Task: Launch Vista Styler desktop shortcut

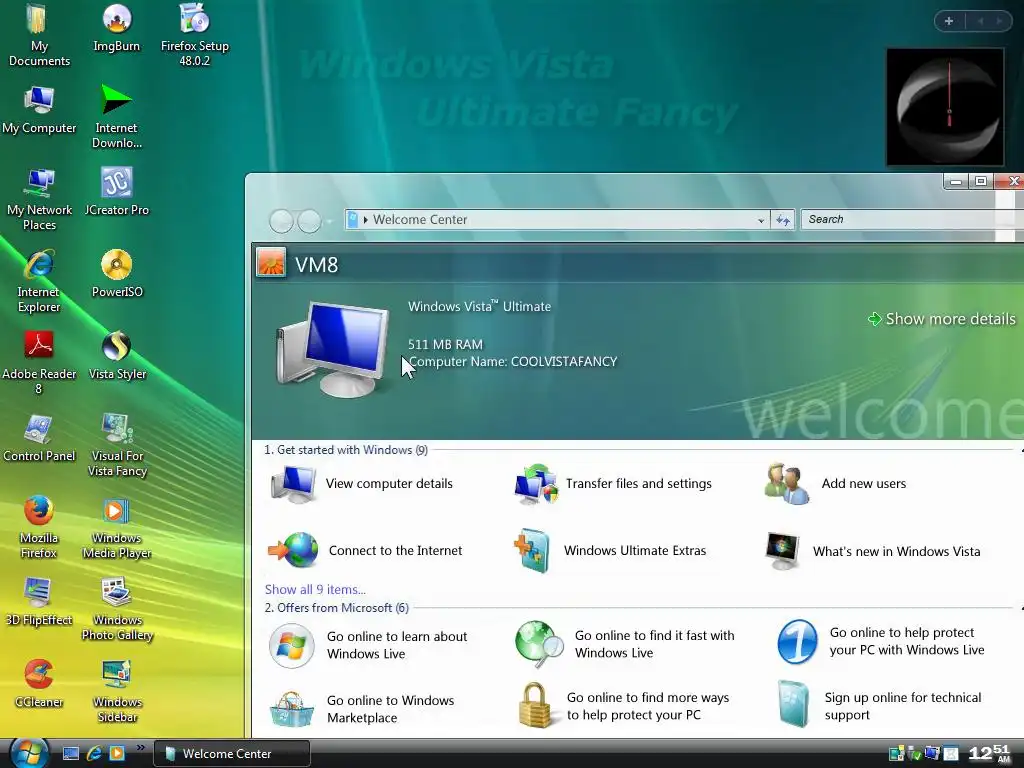Action: click(x=116, y=356)
